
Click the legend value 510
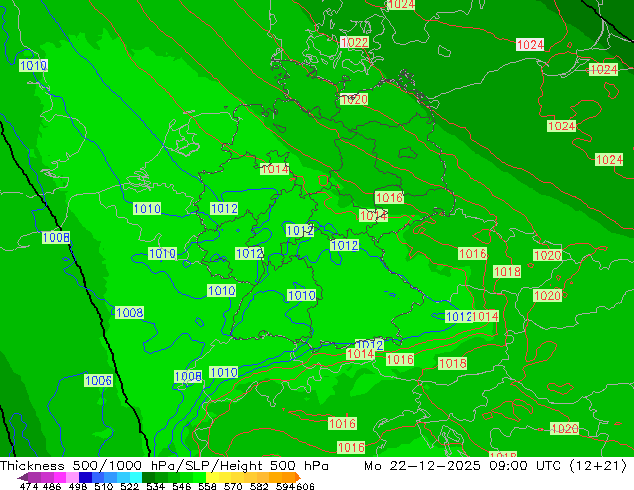click(104, 486)
